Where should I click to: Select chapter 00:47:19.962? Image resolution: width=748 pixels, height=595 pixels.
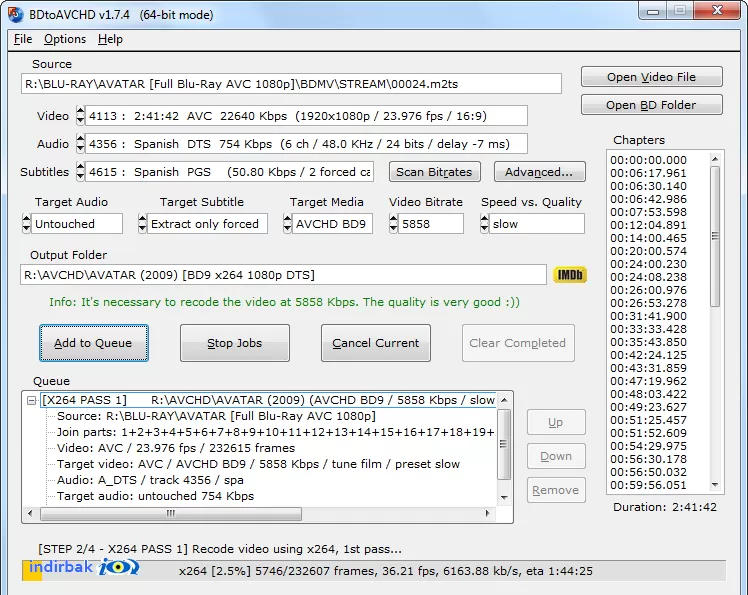click(x=648, y=381)
